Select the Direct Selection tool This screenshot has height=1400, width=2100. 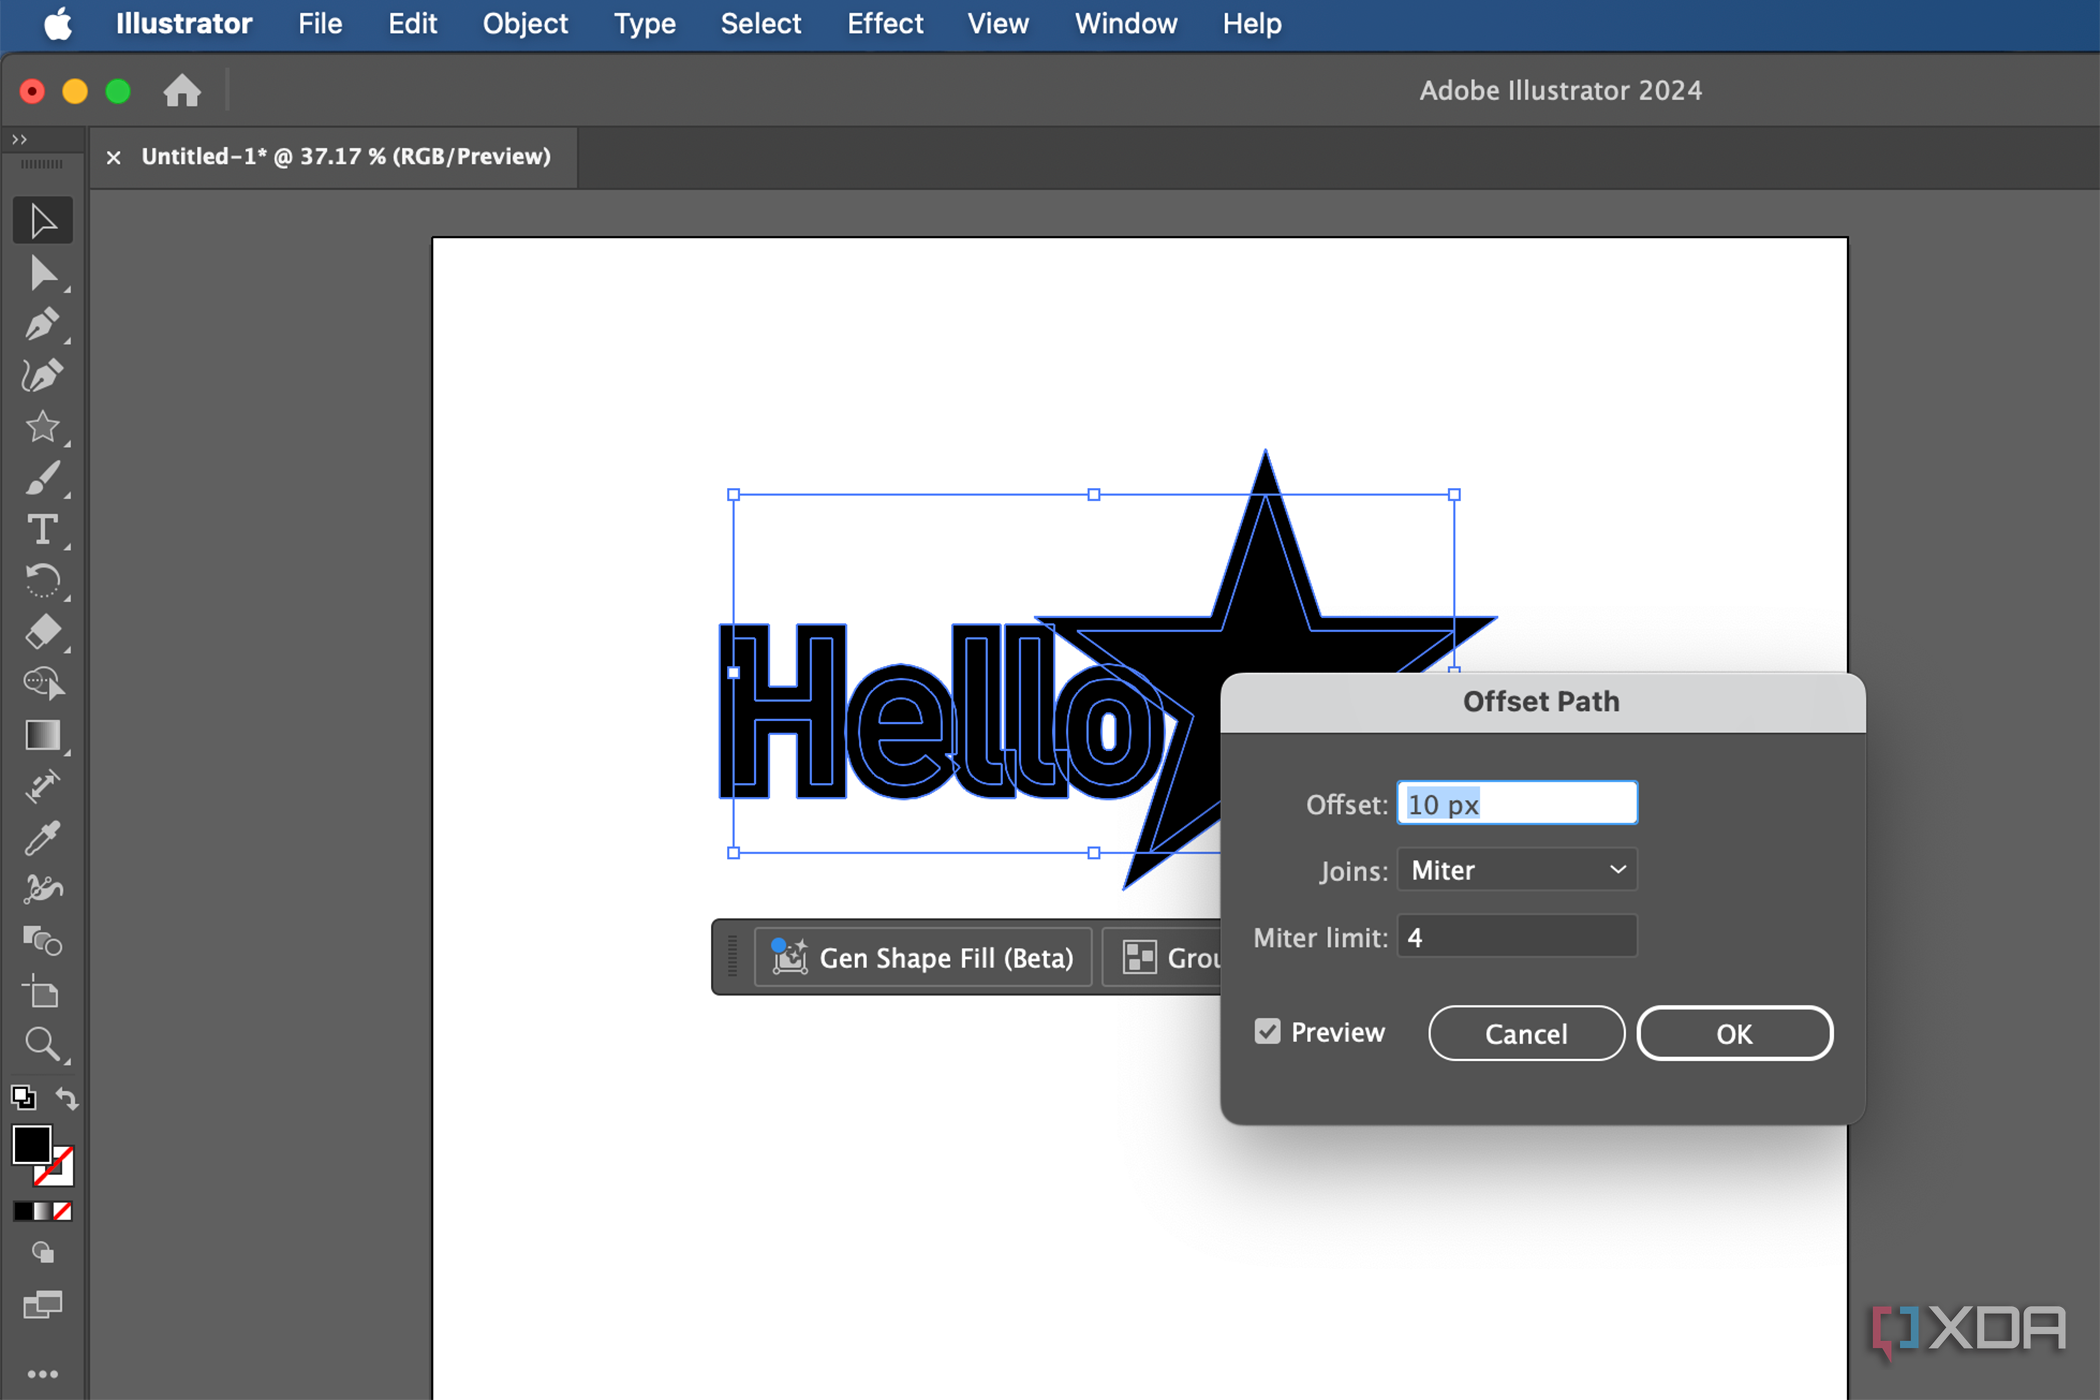(42, 273)
